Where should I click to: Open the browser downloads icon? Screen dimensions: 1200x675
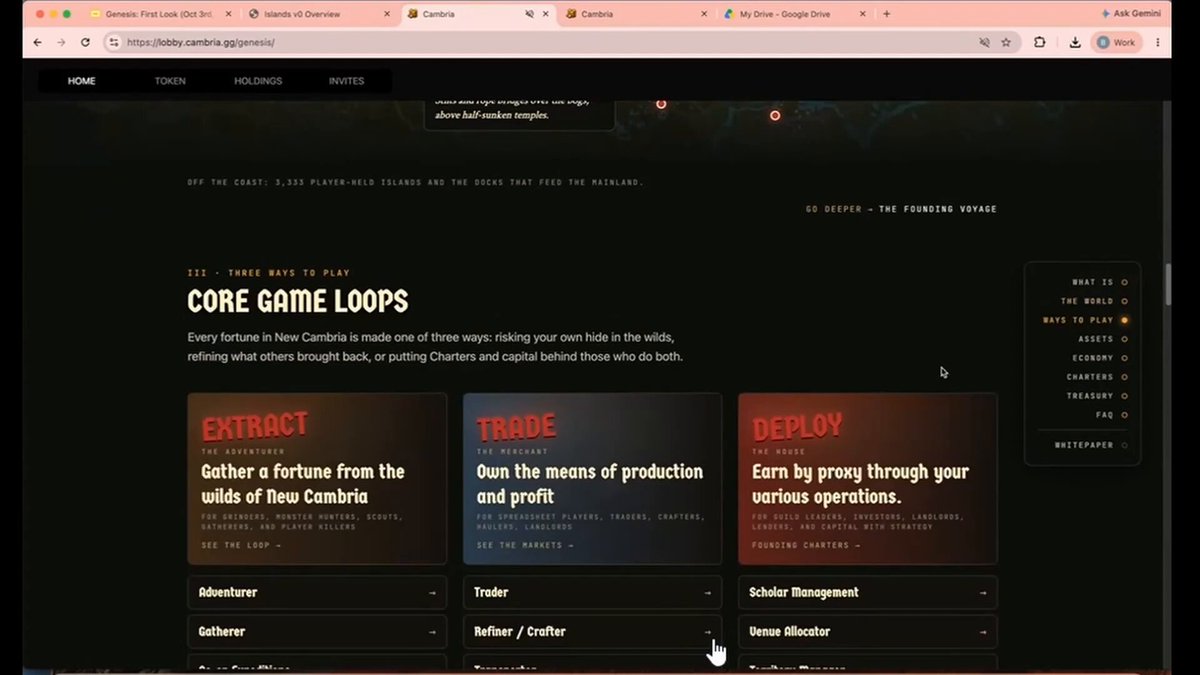[1074, 43]
